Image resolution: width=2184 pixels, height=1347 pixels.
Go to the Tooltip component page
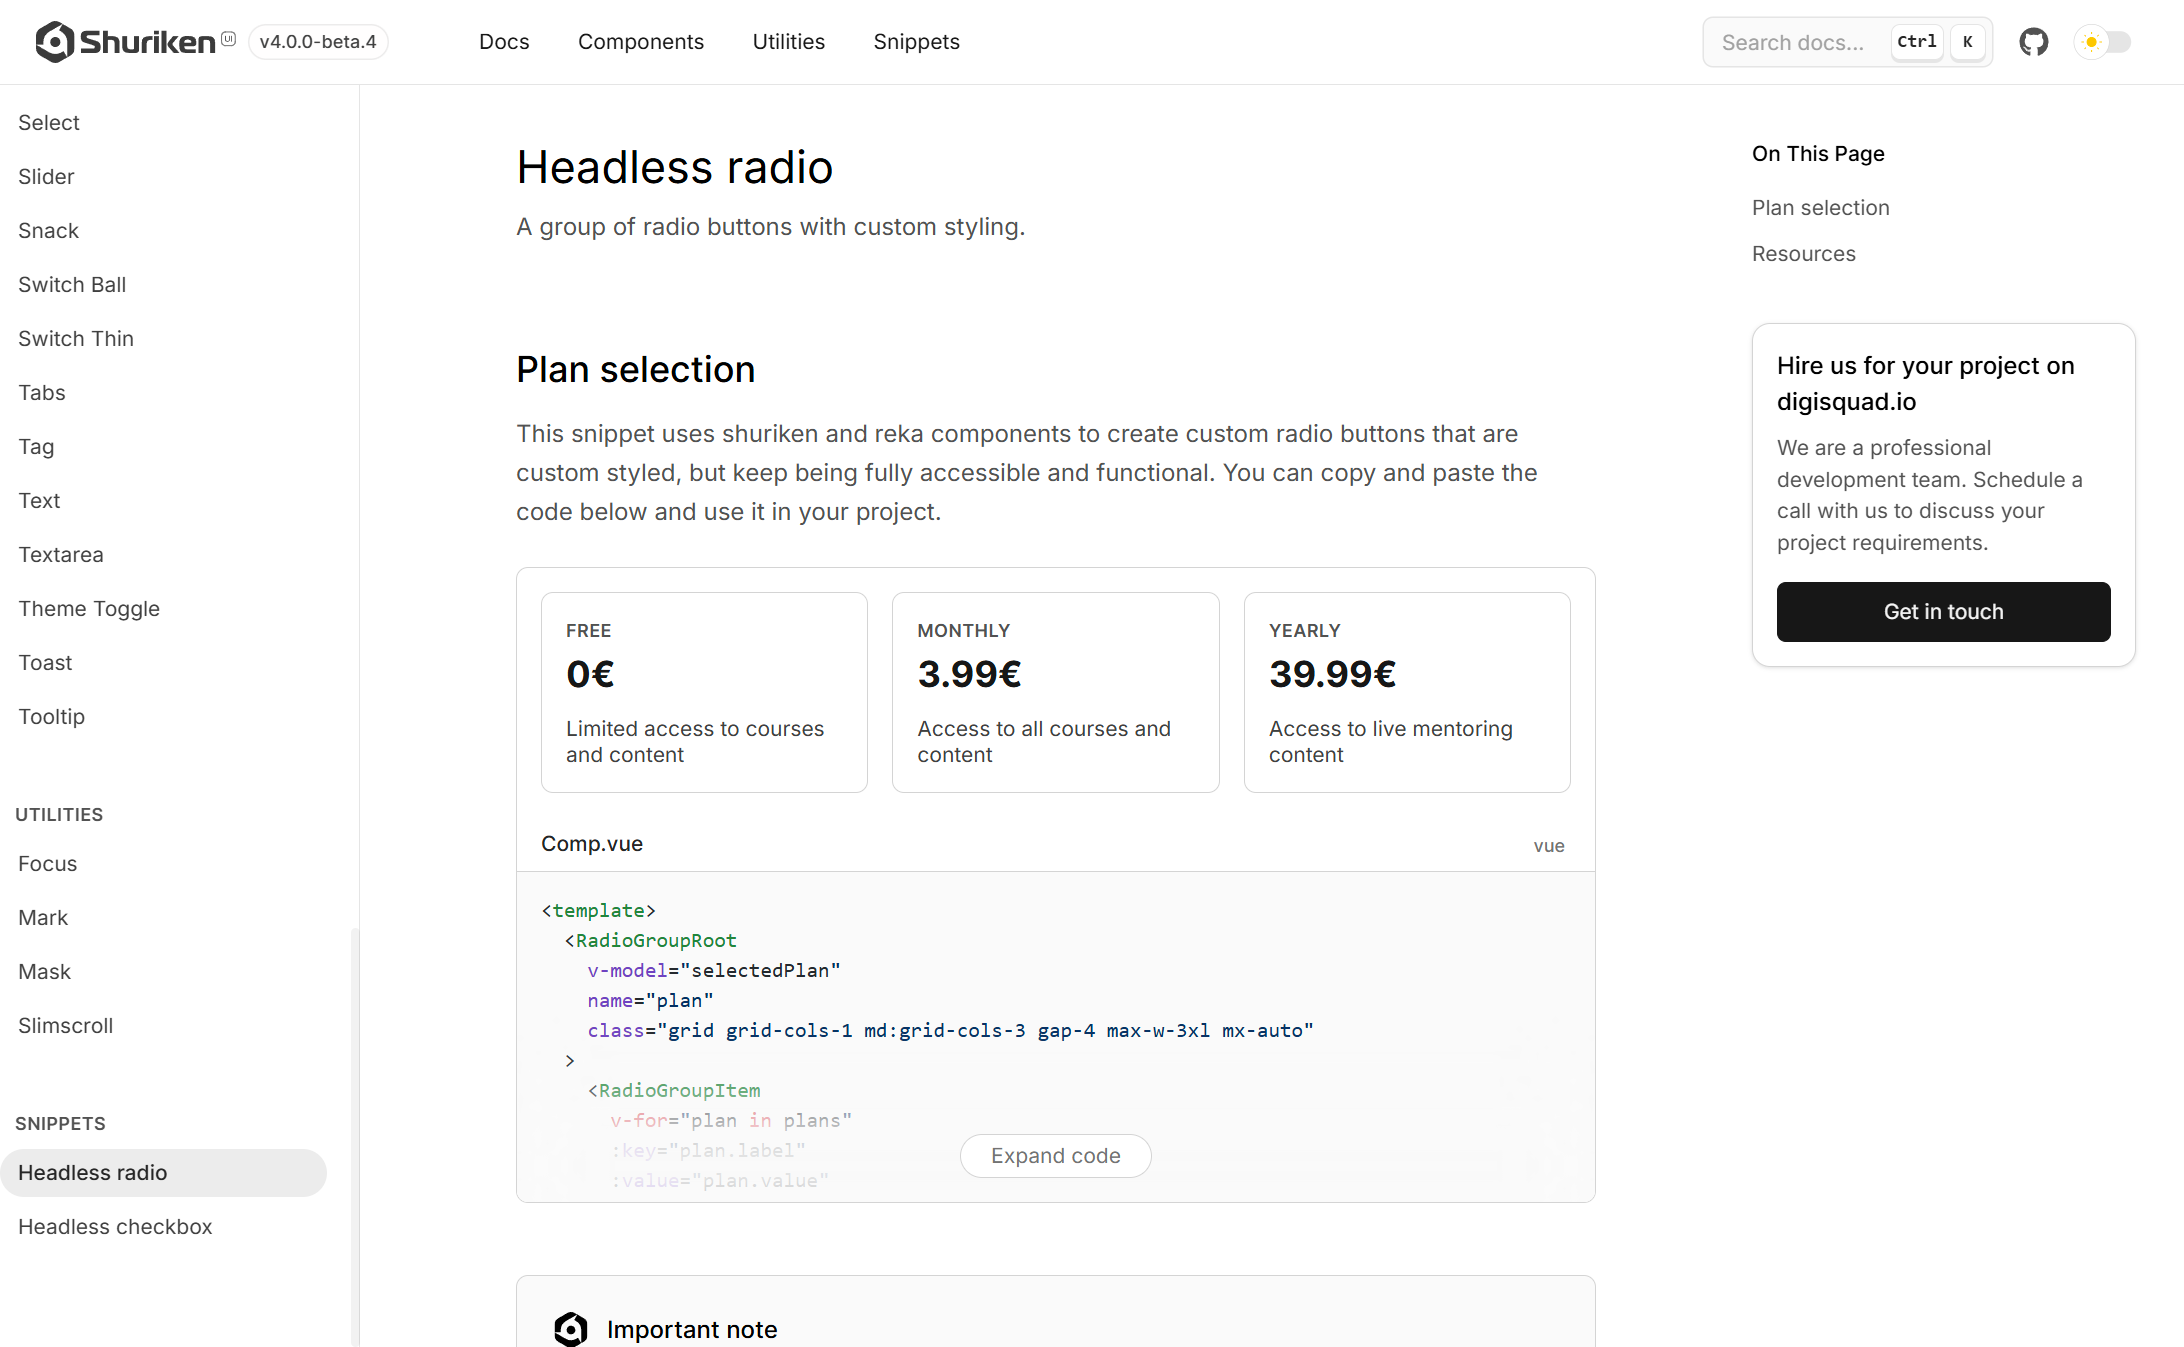[51, 717]
